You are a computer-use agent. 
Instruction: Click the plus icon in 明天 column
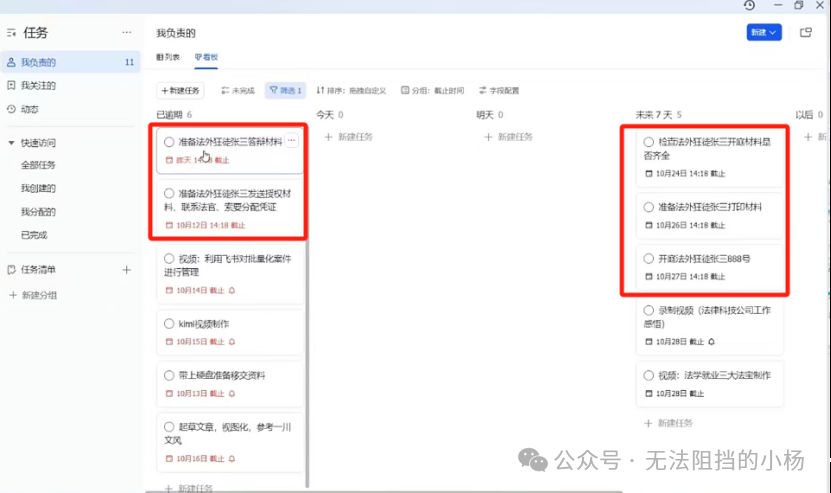(488, 137)
